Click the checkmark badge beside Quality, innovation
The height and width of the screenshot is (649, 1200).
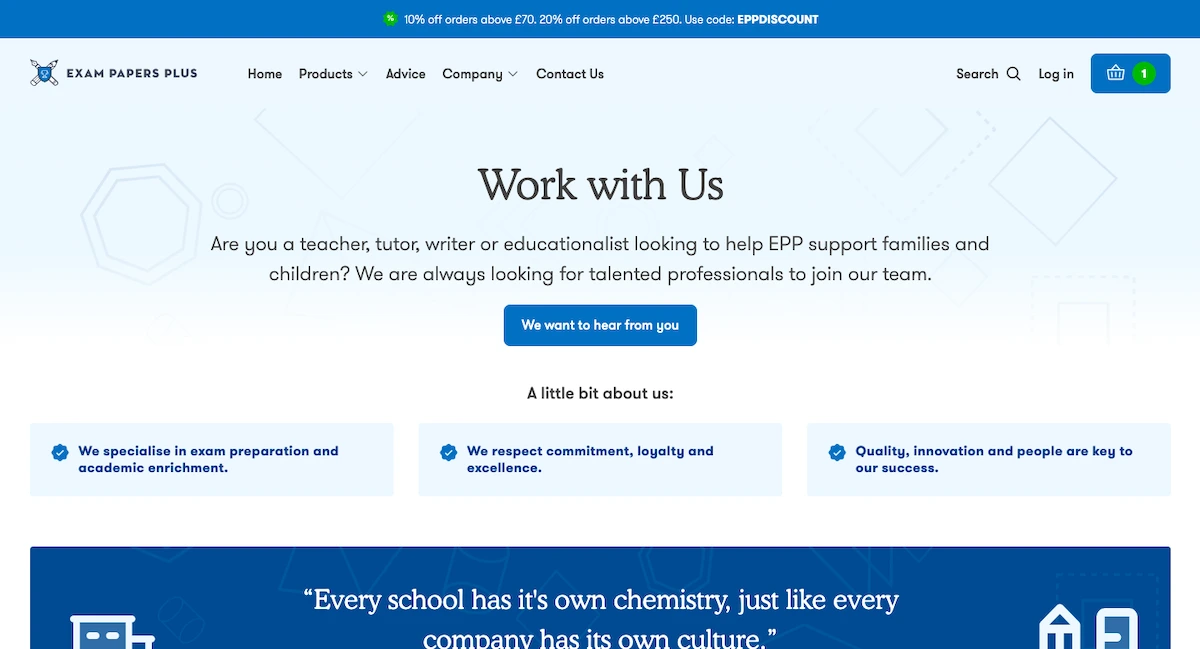pos(837,452)
